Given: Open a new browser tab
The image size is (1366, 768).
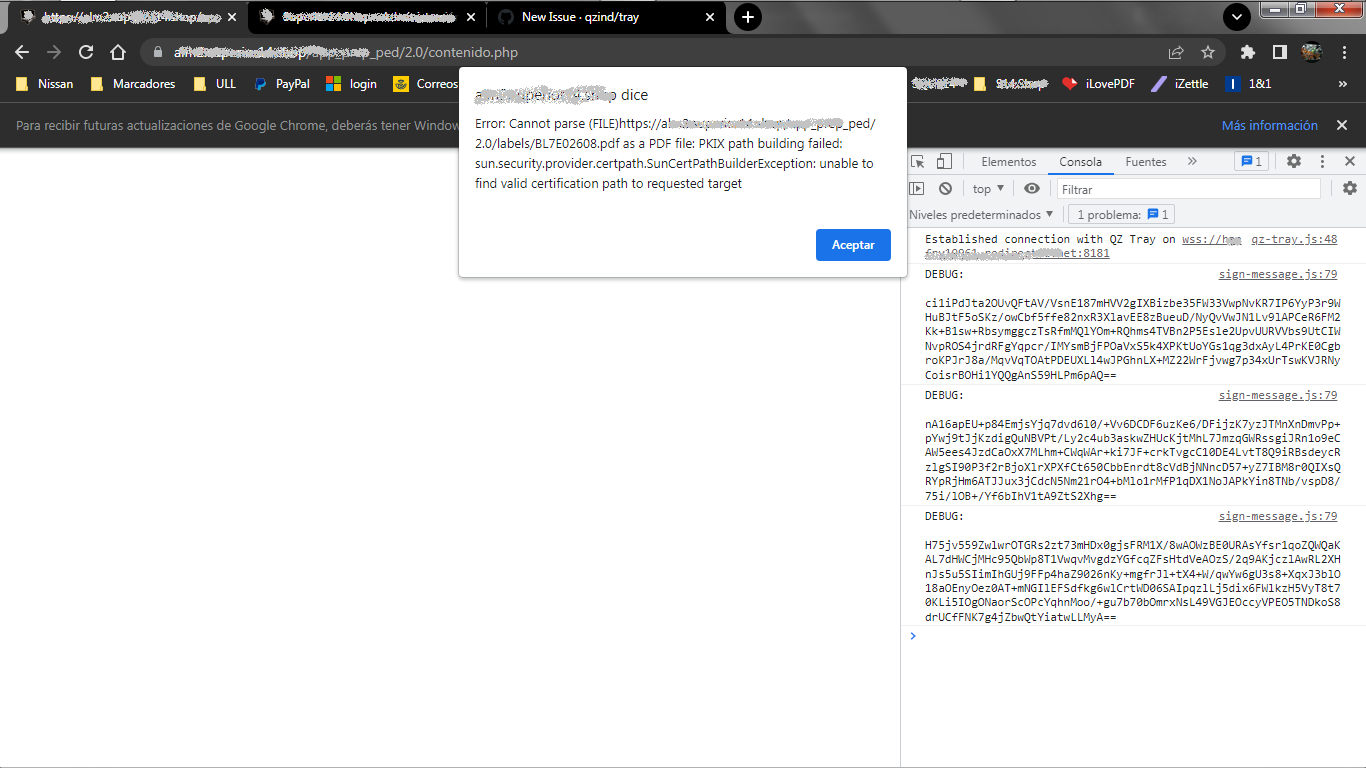Looking at the screenshot, I should [748, 17].
